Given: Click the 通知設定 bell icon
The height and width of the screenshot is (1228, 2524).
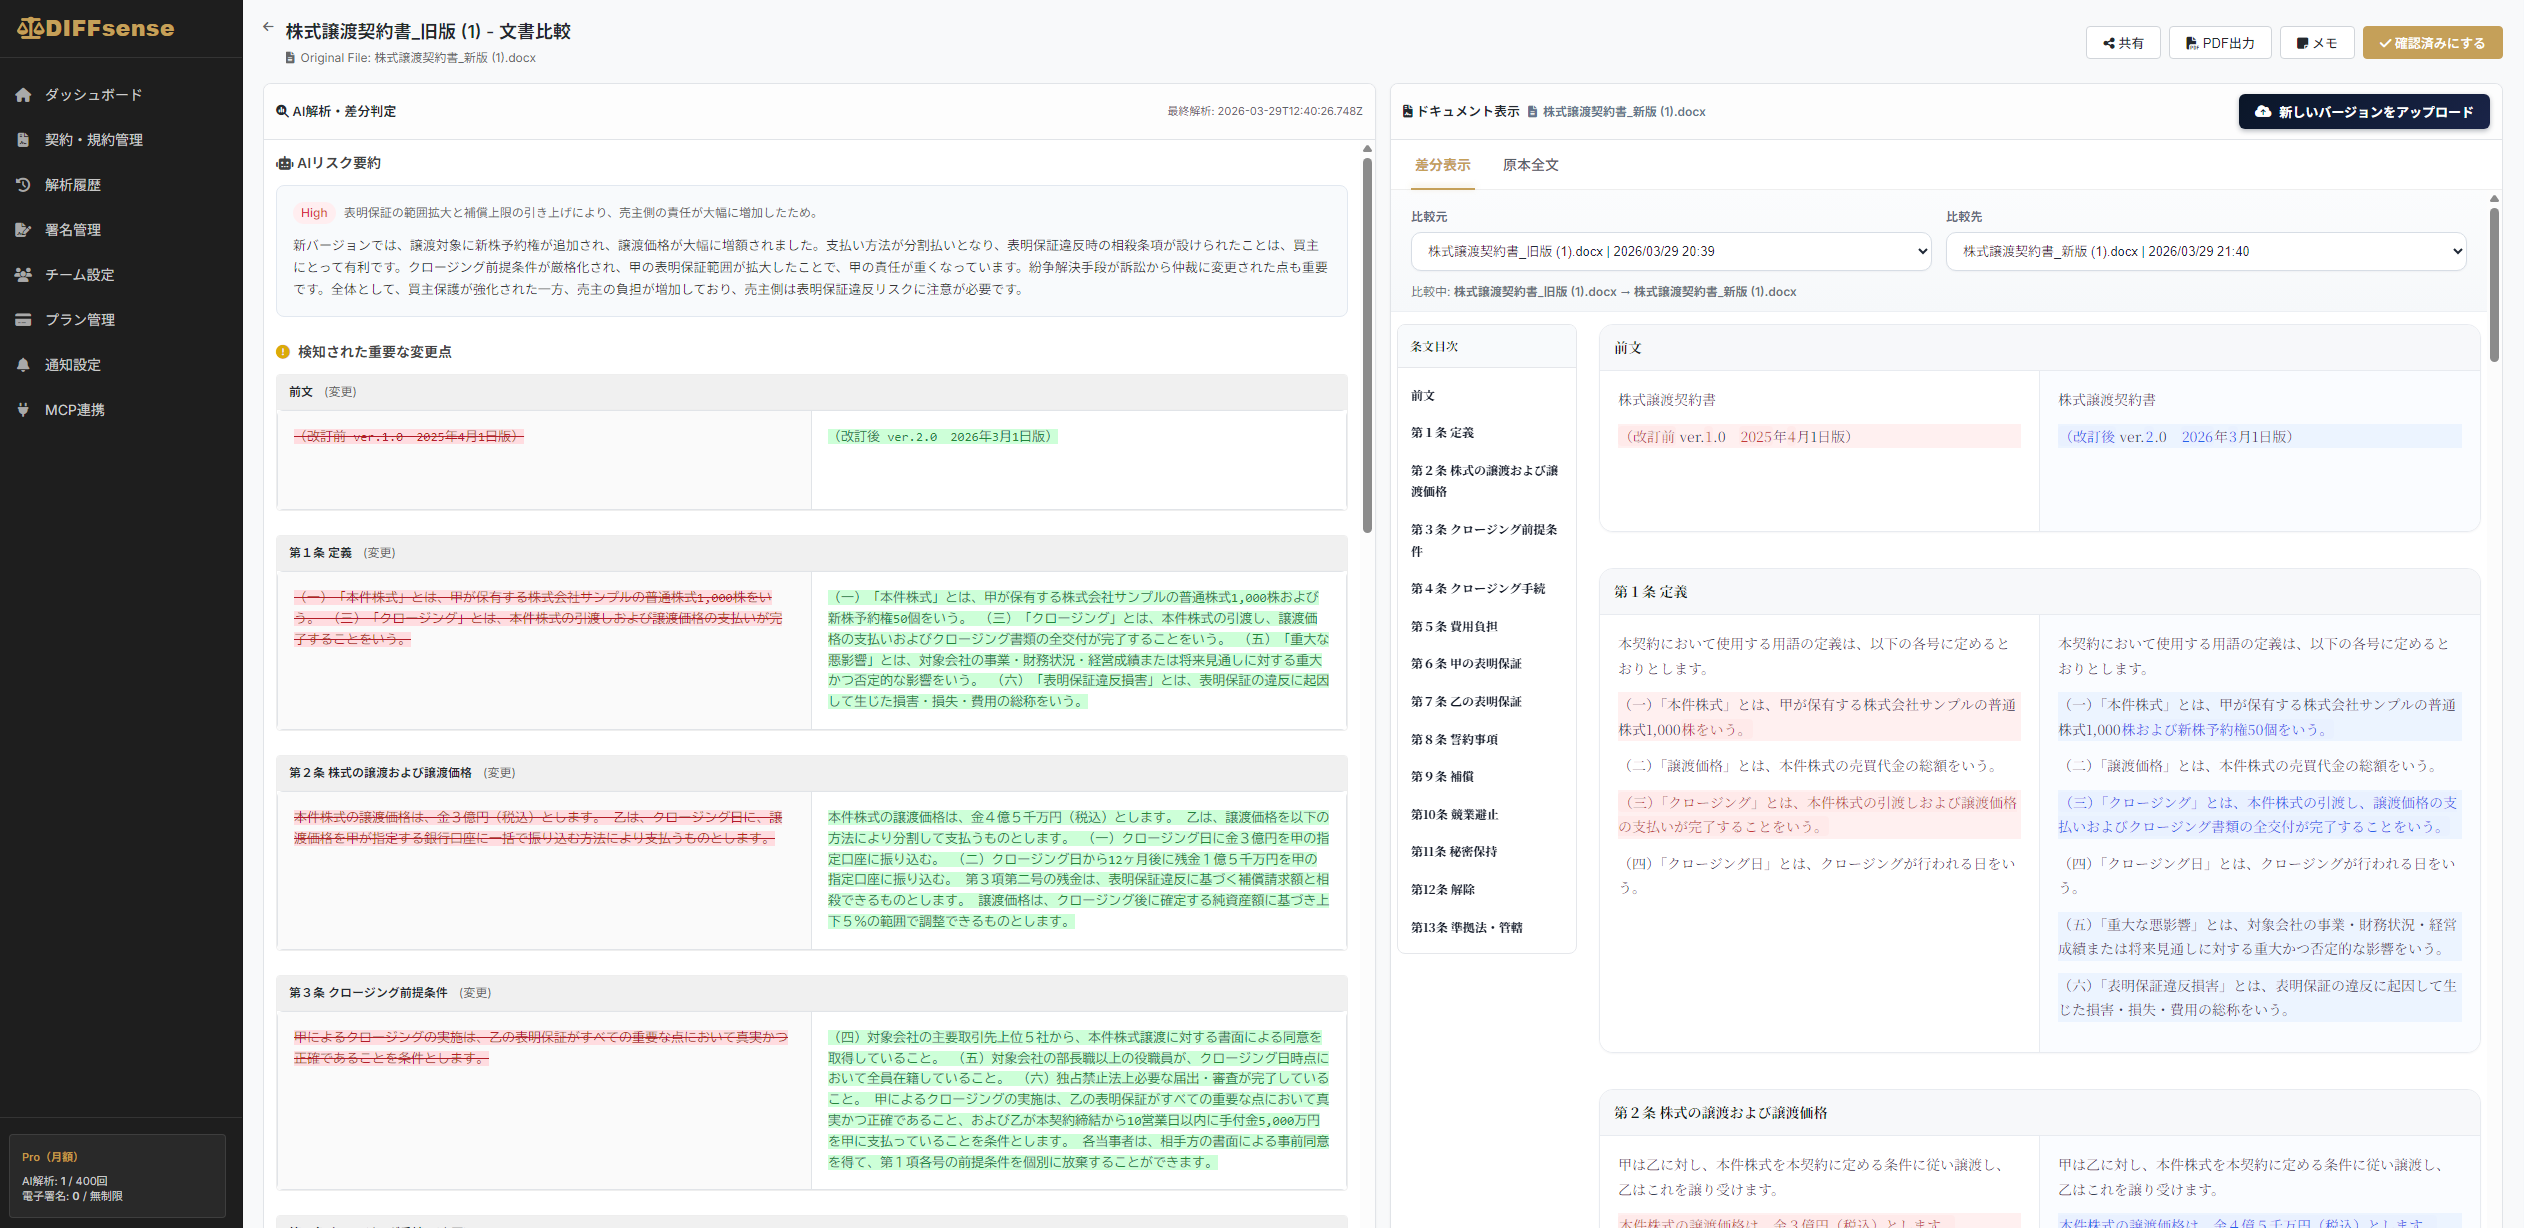Looking at the screenshot, I should [x=24, y=365].
